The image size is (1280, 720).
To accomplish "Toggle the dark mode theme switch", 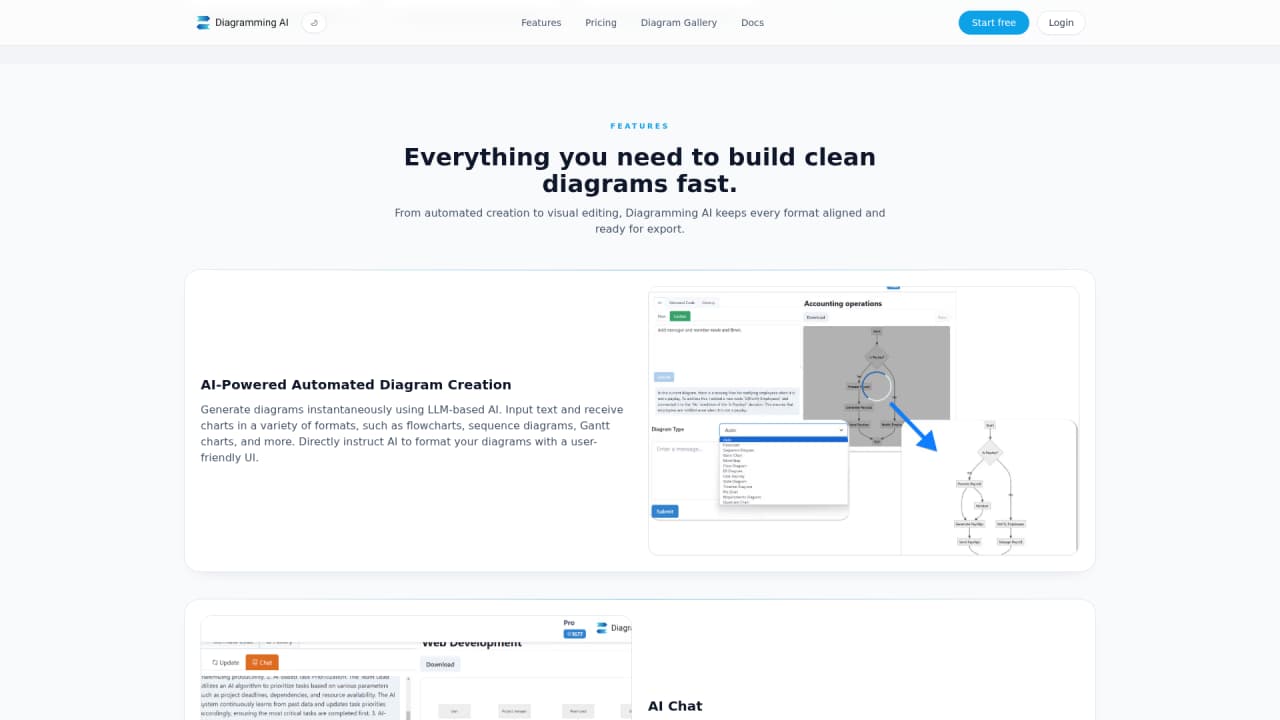I will (314, 23).
